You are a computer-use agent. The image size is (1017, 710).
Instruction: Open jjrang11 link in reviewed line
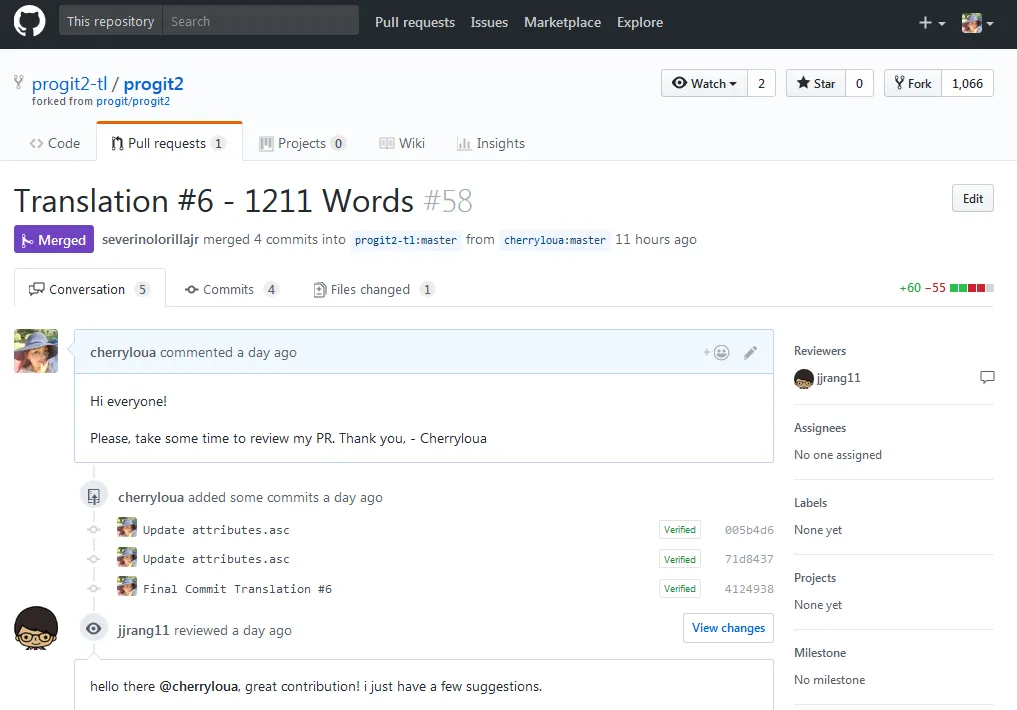pyautogui.click(x=143, y=630)
